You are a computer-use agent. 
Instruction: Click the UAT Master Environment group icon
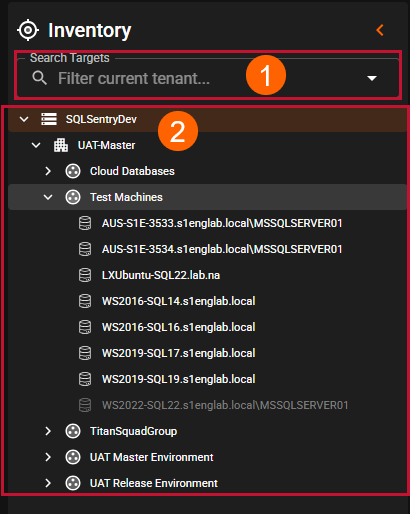[73, 457]
